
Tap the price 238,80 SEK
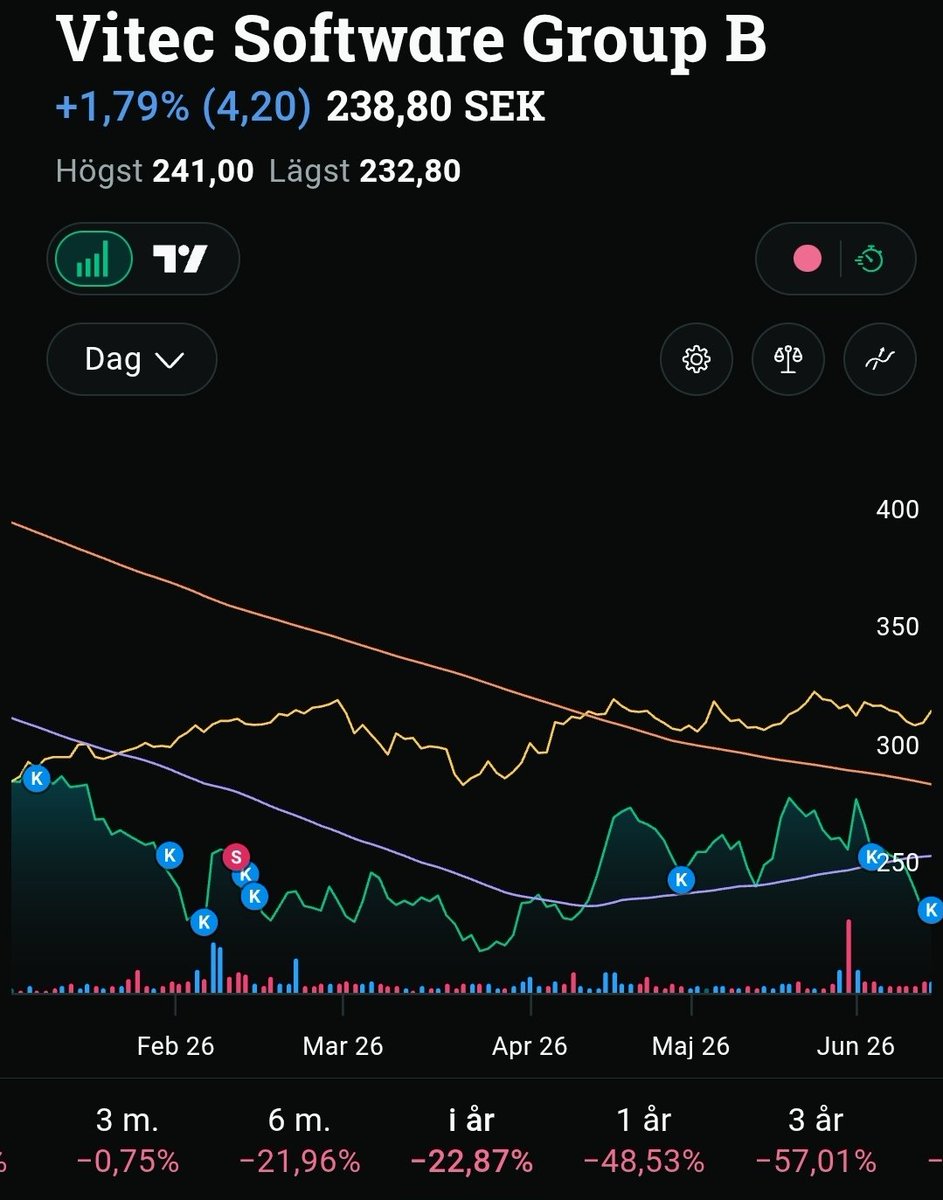[435, 108]
